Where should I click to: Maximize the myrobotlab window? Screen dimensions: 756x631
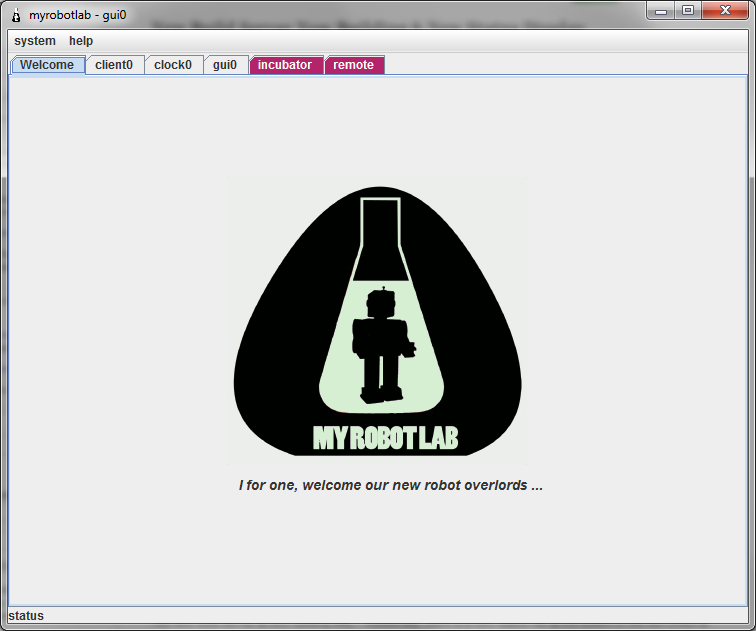[688, 11]
